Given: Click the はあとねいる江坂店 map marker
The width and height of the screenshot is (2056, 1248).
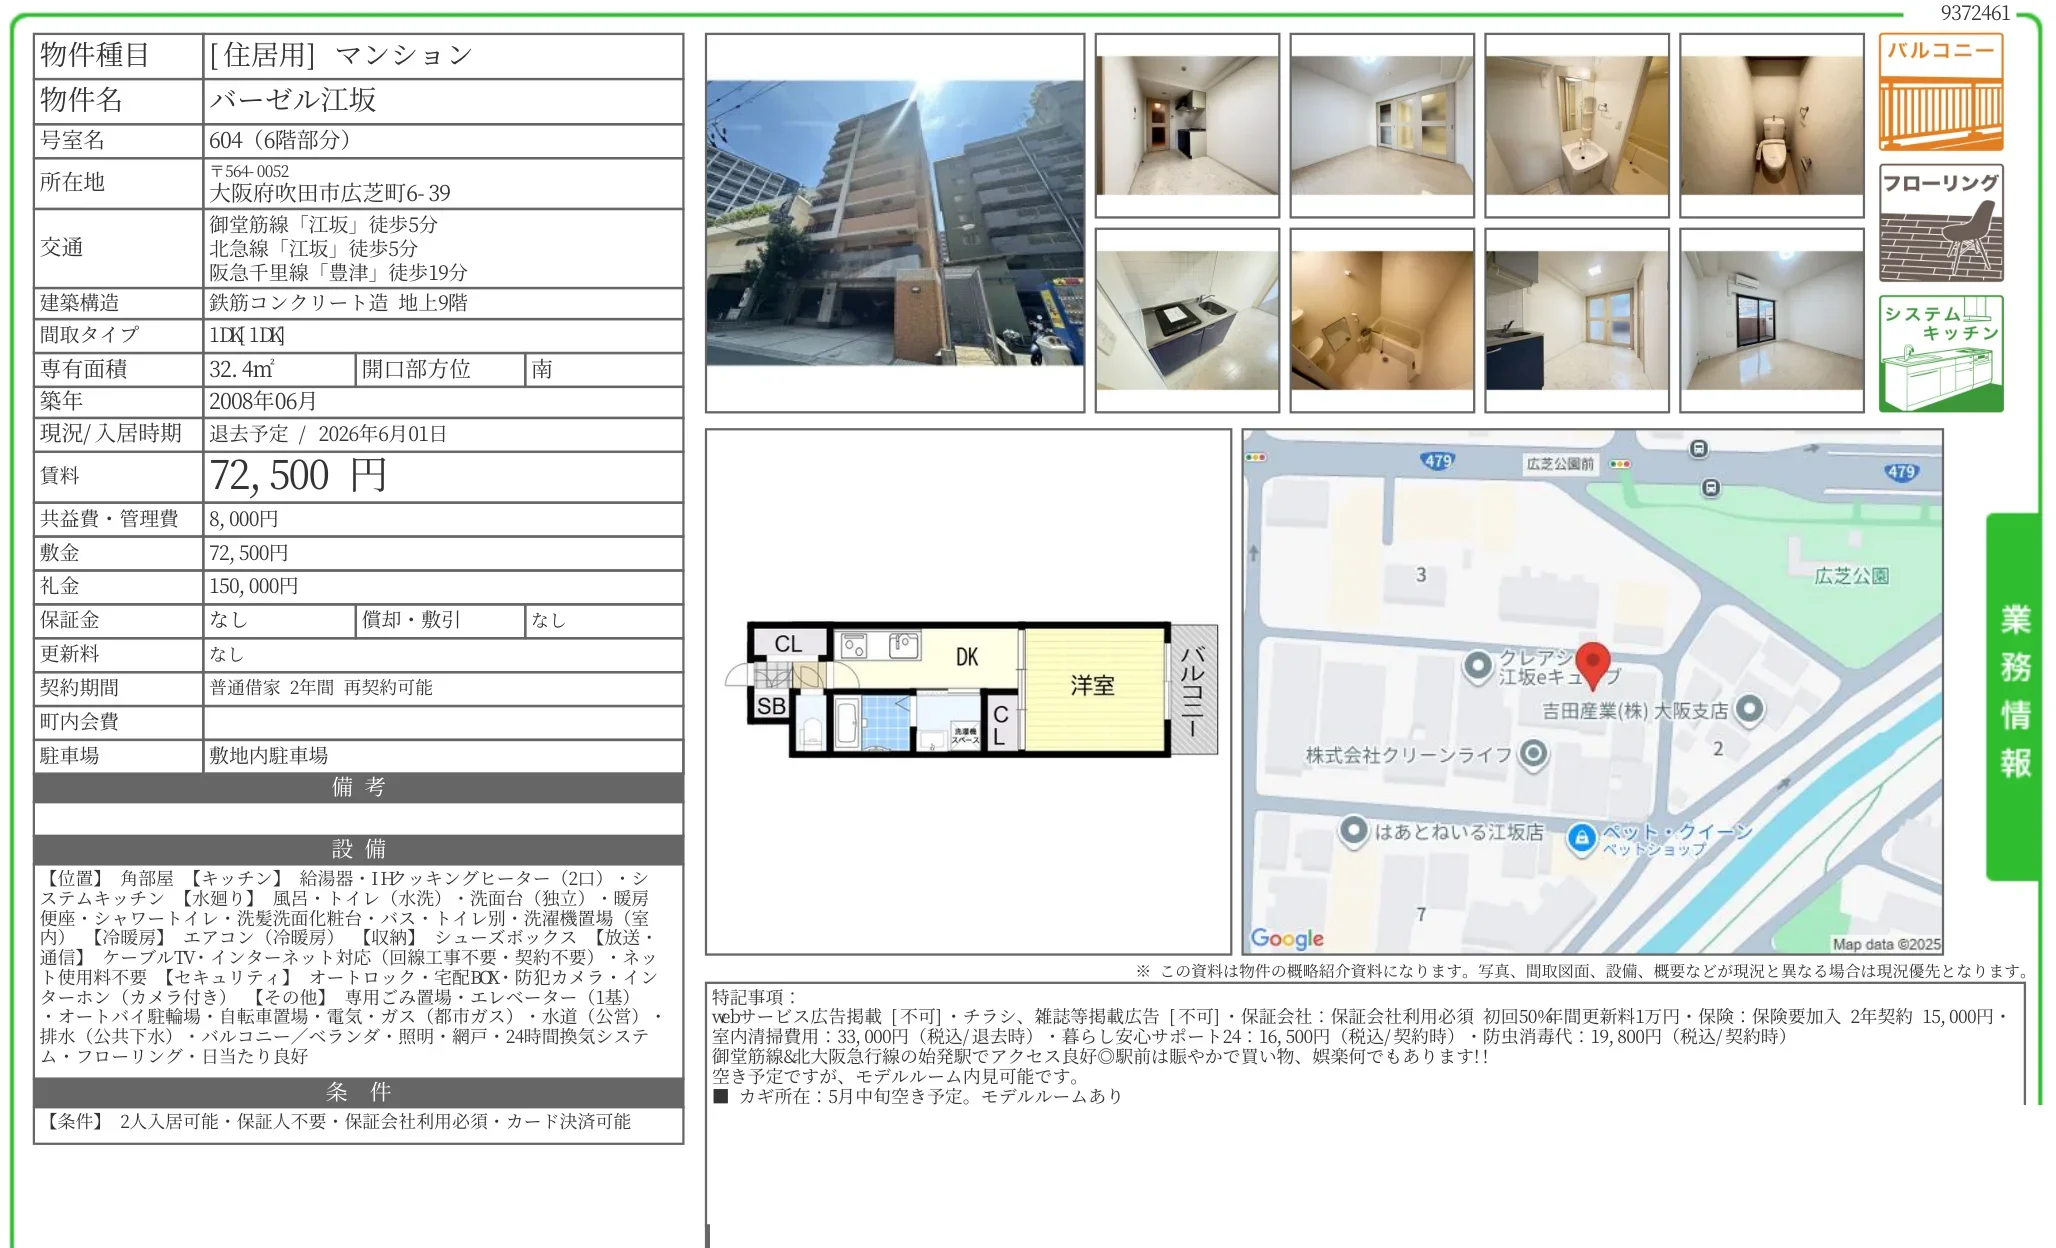Looking at the screenshot, I should point(1353,831).
